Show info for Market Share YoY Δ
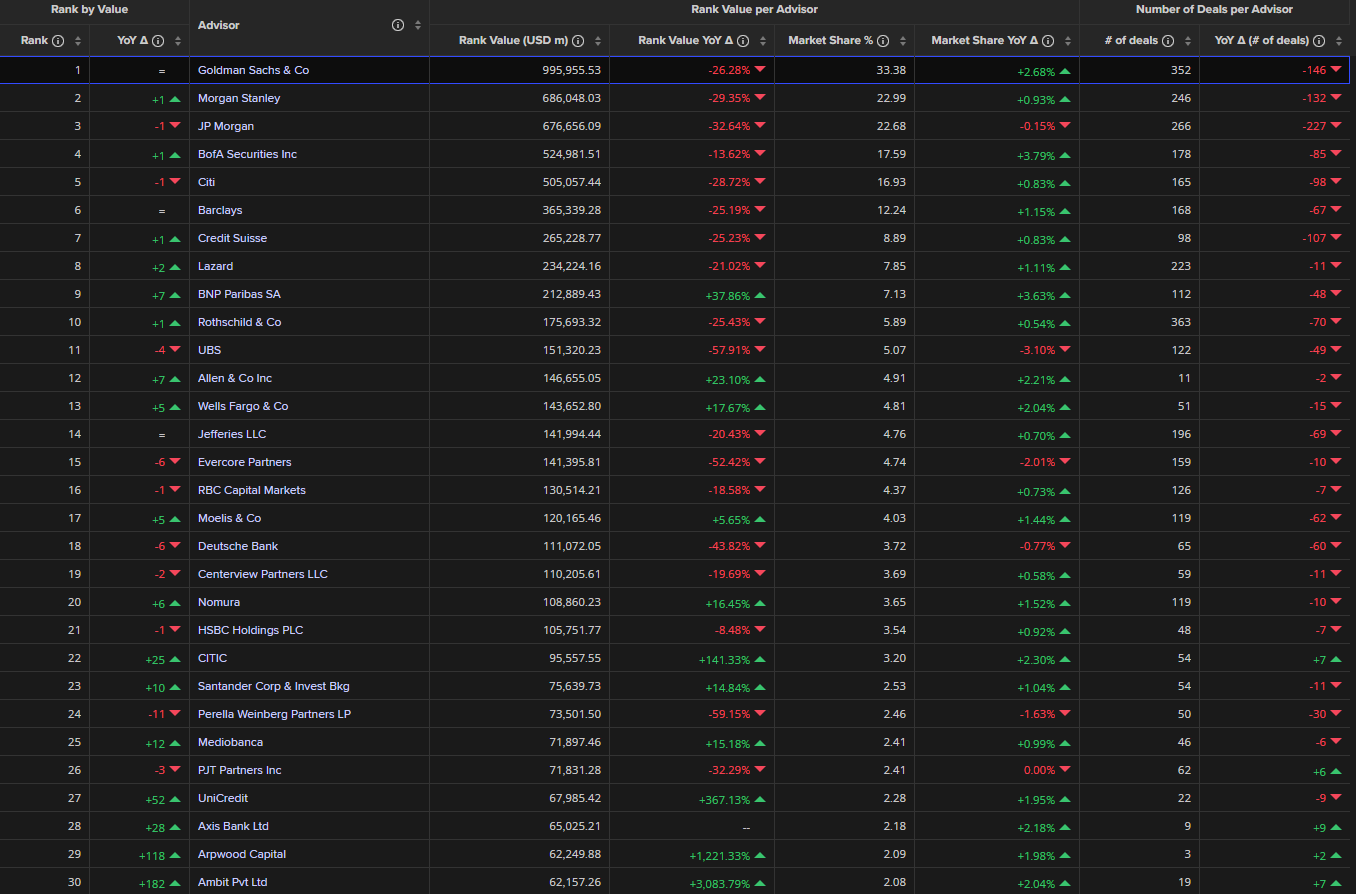 [x=1049, y=41]
